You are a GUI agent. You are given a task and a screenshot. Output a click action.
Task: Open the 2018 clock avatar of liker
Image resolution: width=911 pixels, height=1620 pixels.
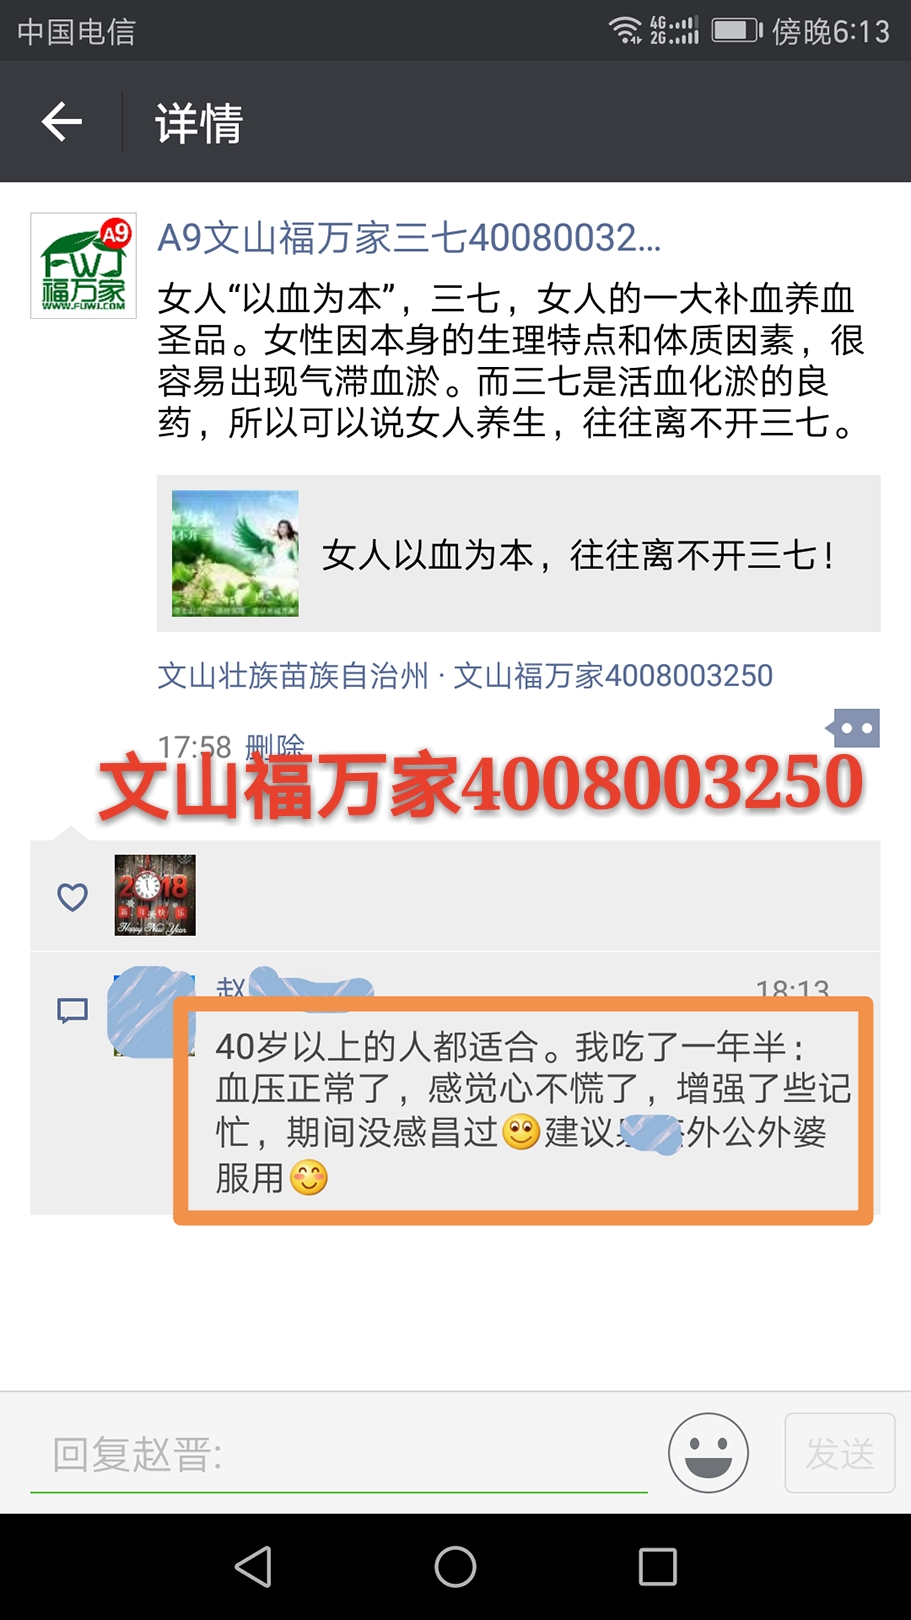point(155,895)
